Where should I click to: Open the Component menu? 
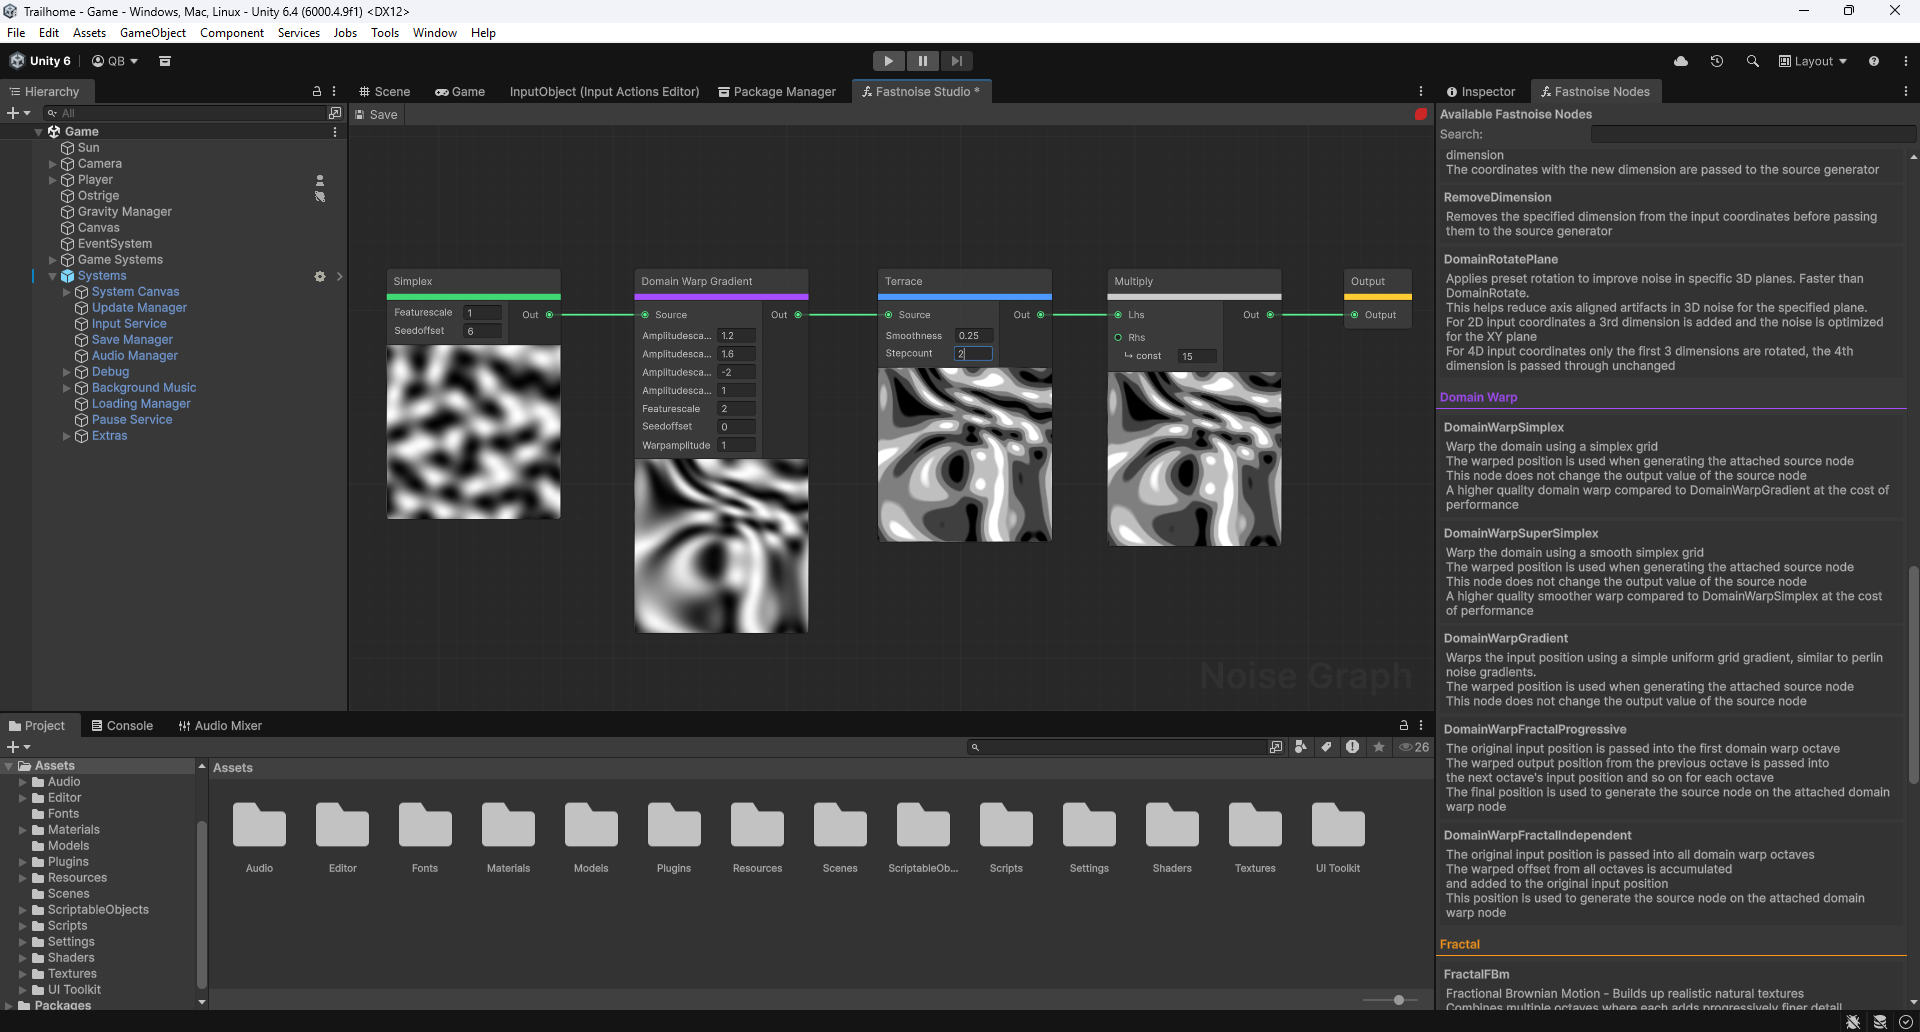[x=232, y=33]
